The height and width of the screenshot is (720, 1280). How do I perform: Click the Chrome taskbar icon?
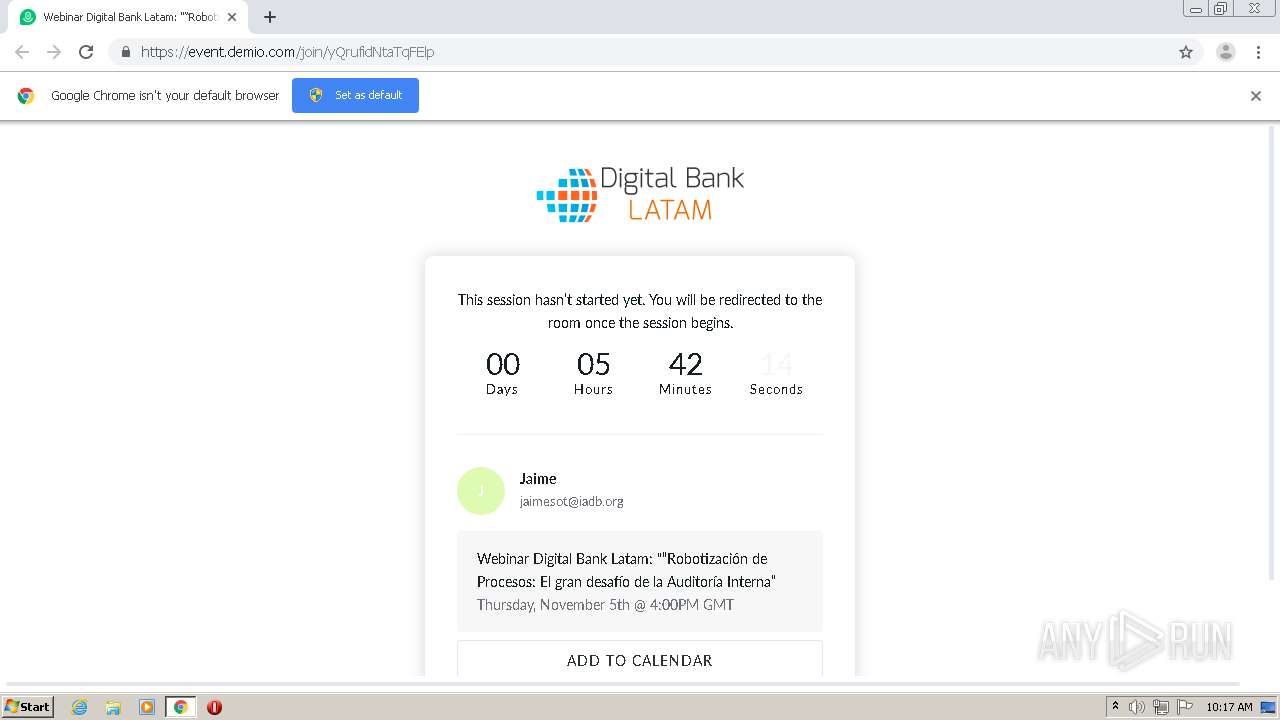[180, 707]
